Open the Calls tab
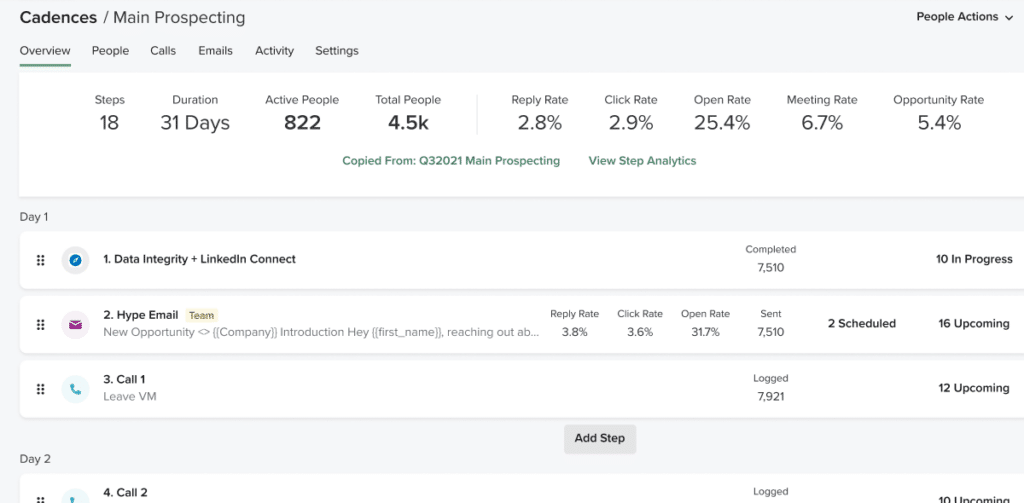 [x=163, y=50]
